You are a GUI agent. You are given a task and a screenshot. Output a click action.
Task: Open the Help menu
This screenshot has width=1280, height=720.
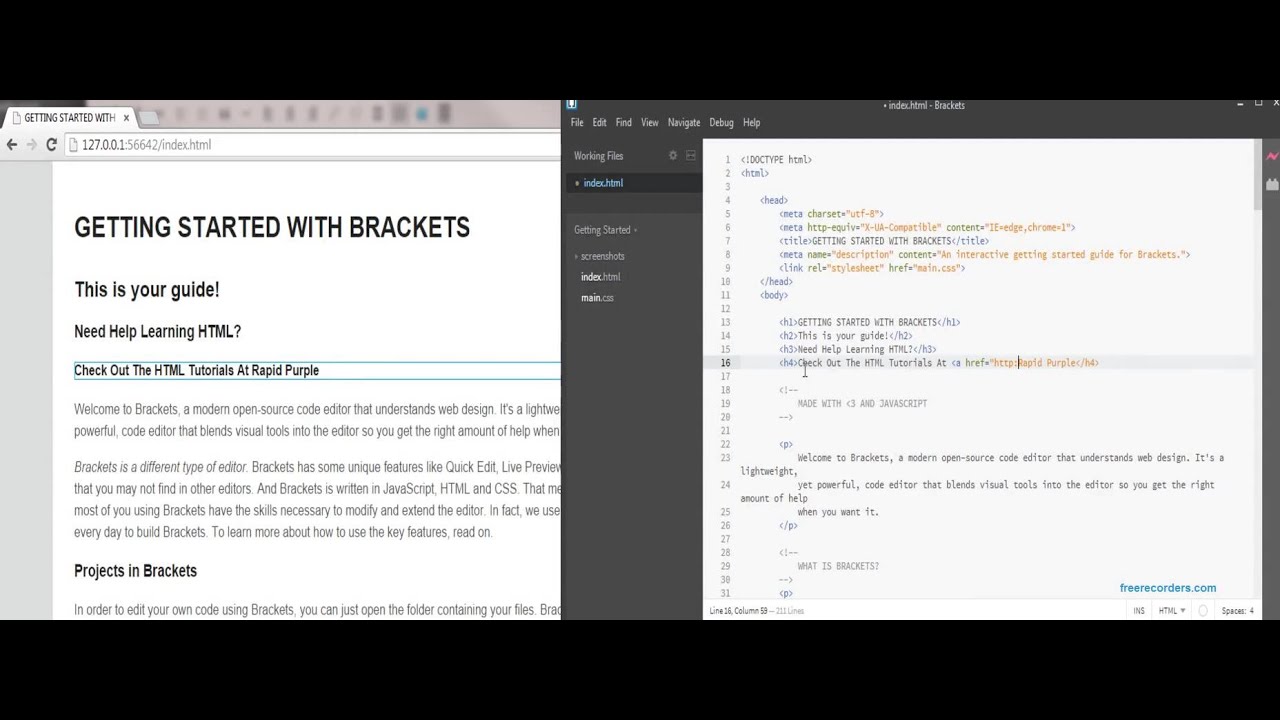tap(752, 123)
